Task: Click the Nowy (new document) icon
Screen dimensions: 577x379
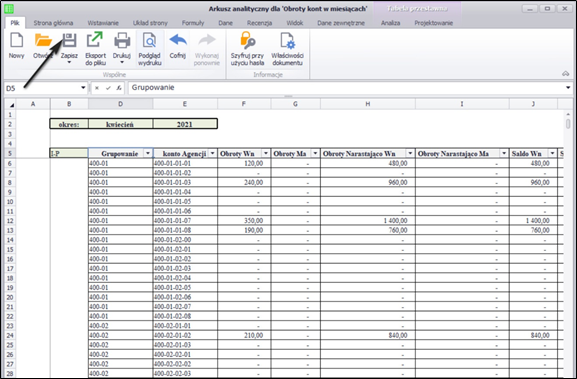Action: (16, 40)
